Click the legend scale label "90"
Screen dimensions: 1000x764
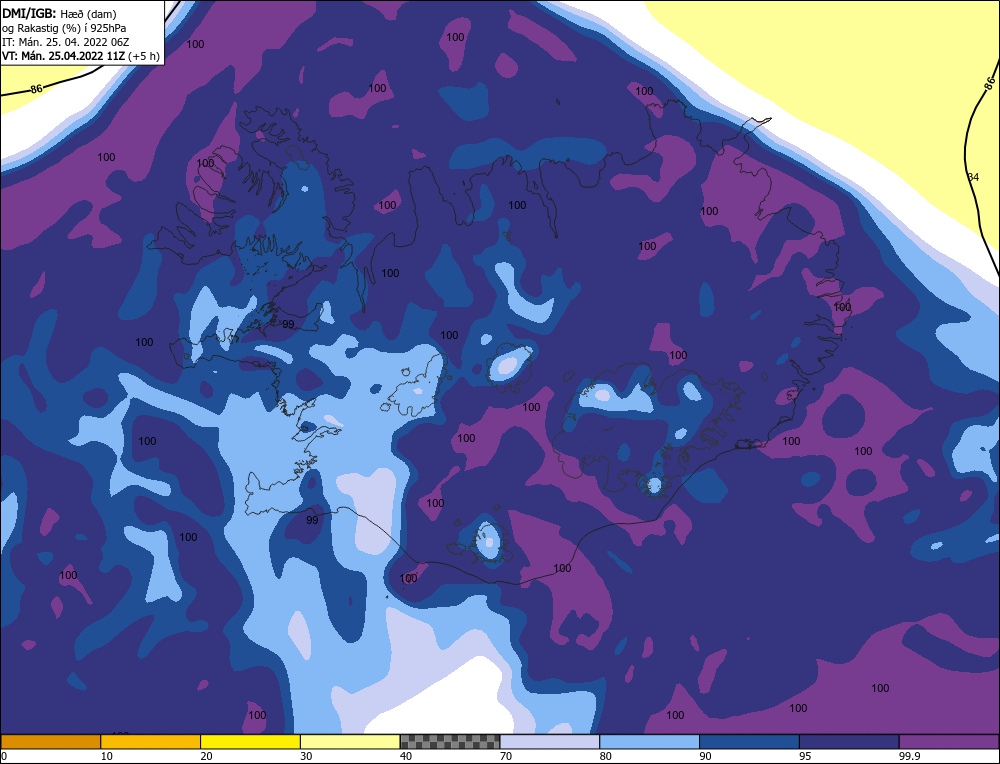click(x=705, y=756)
